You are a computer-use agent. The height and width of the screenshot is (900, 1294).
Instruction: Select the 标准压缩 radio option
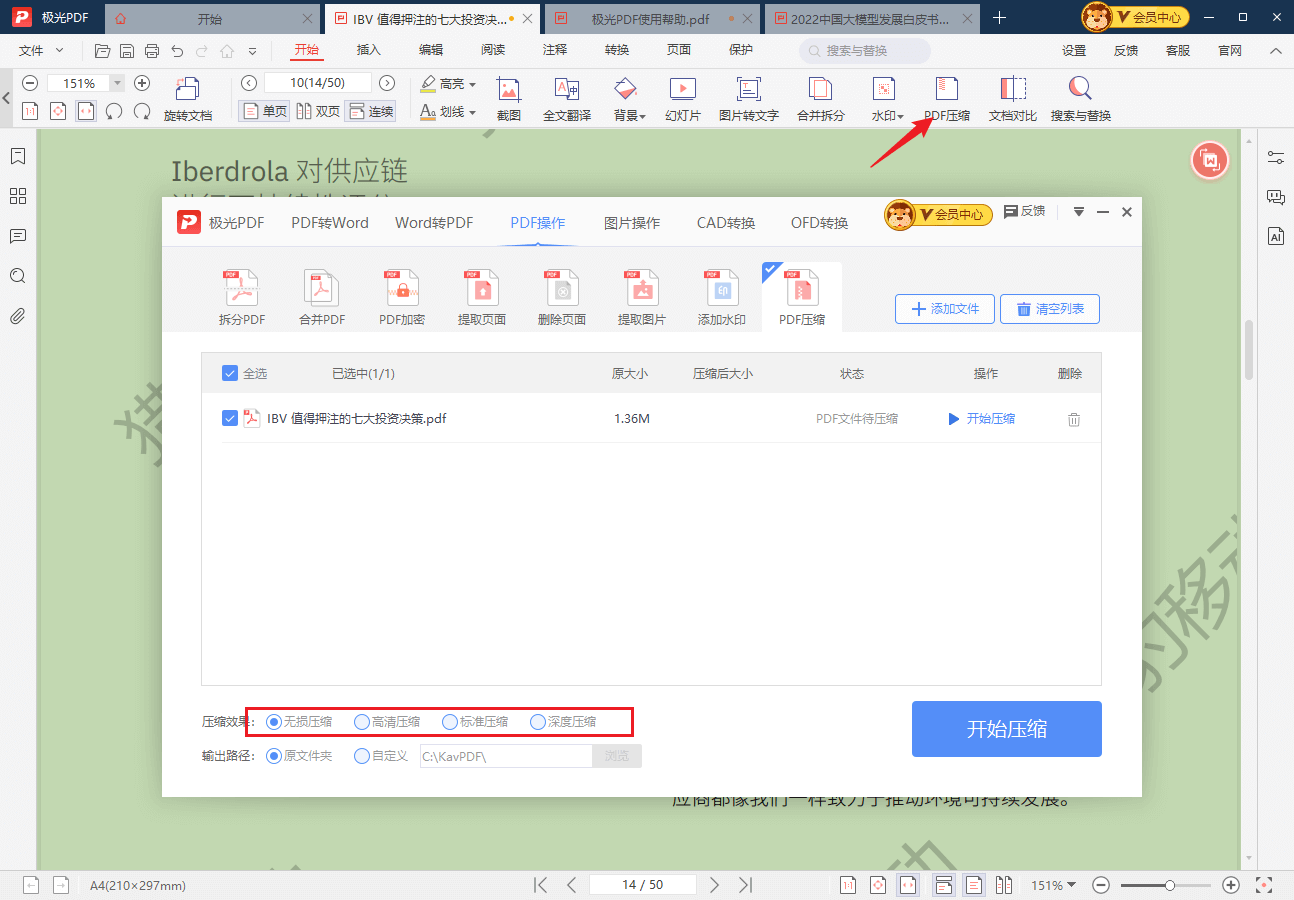coord(450,722)
